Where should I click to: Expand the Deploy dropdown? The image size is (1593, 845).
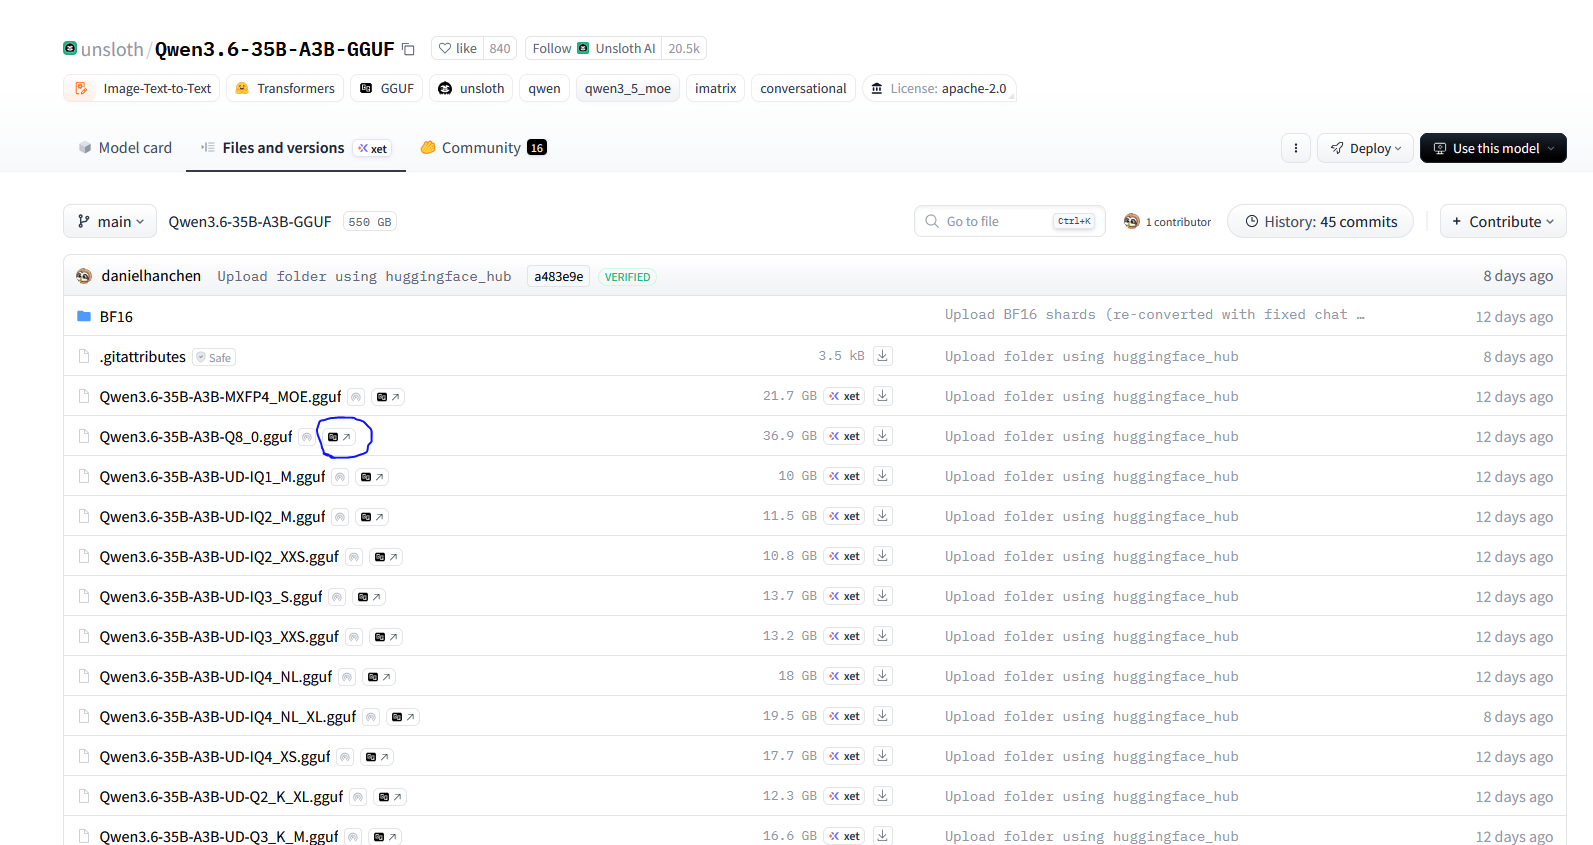[x=1366, y=148]
